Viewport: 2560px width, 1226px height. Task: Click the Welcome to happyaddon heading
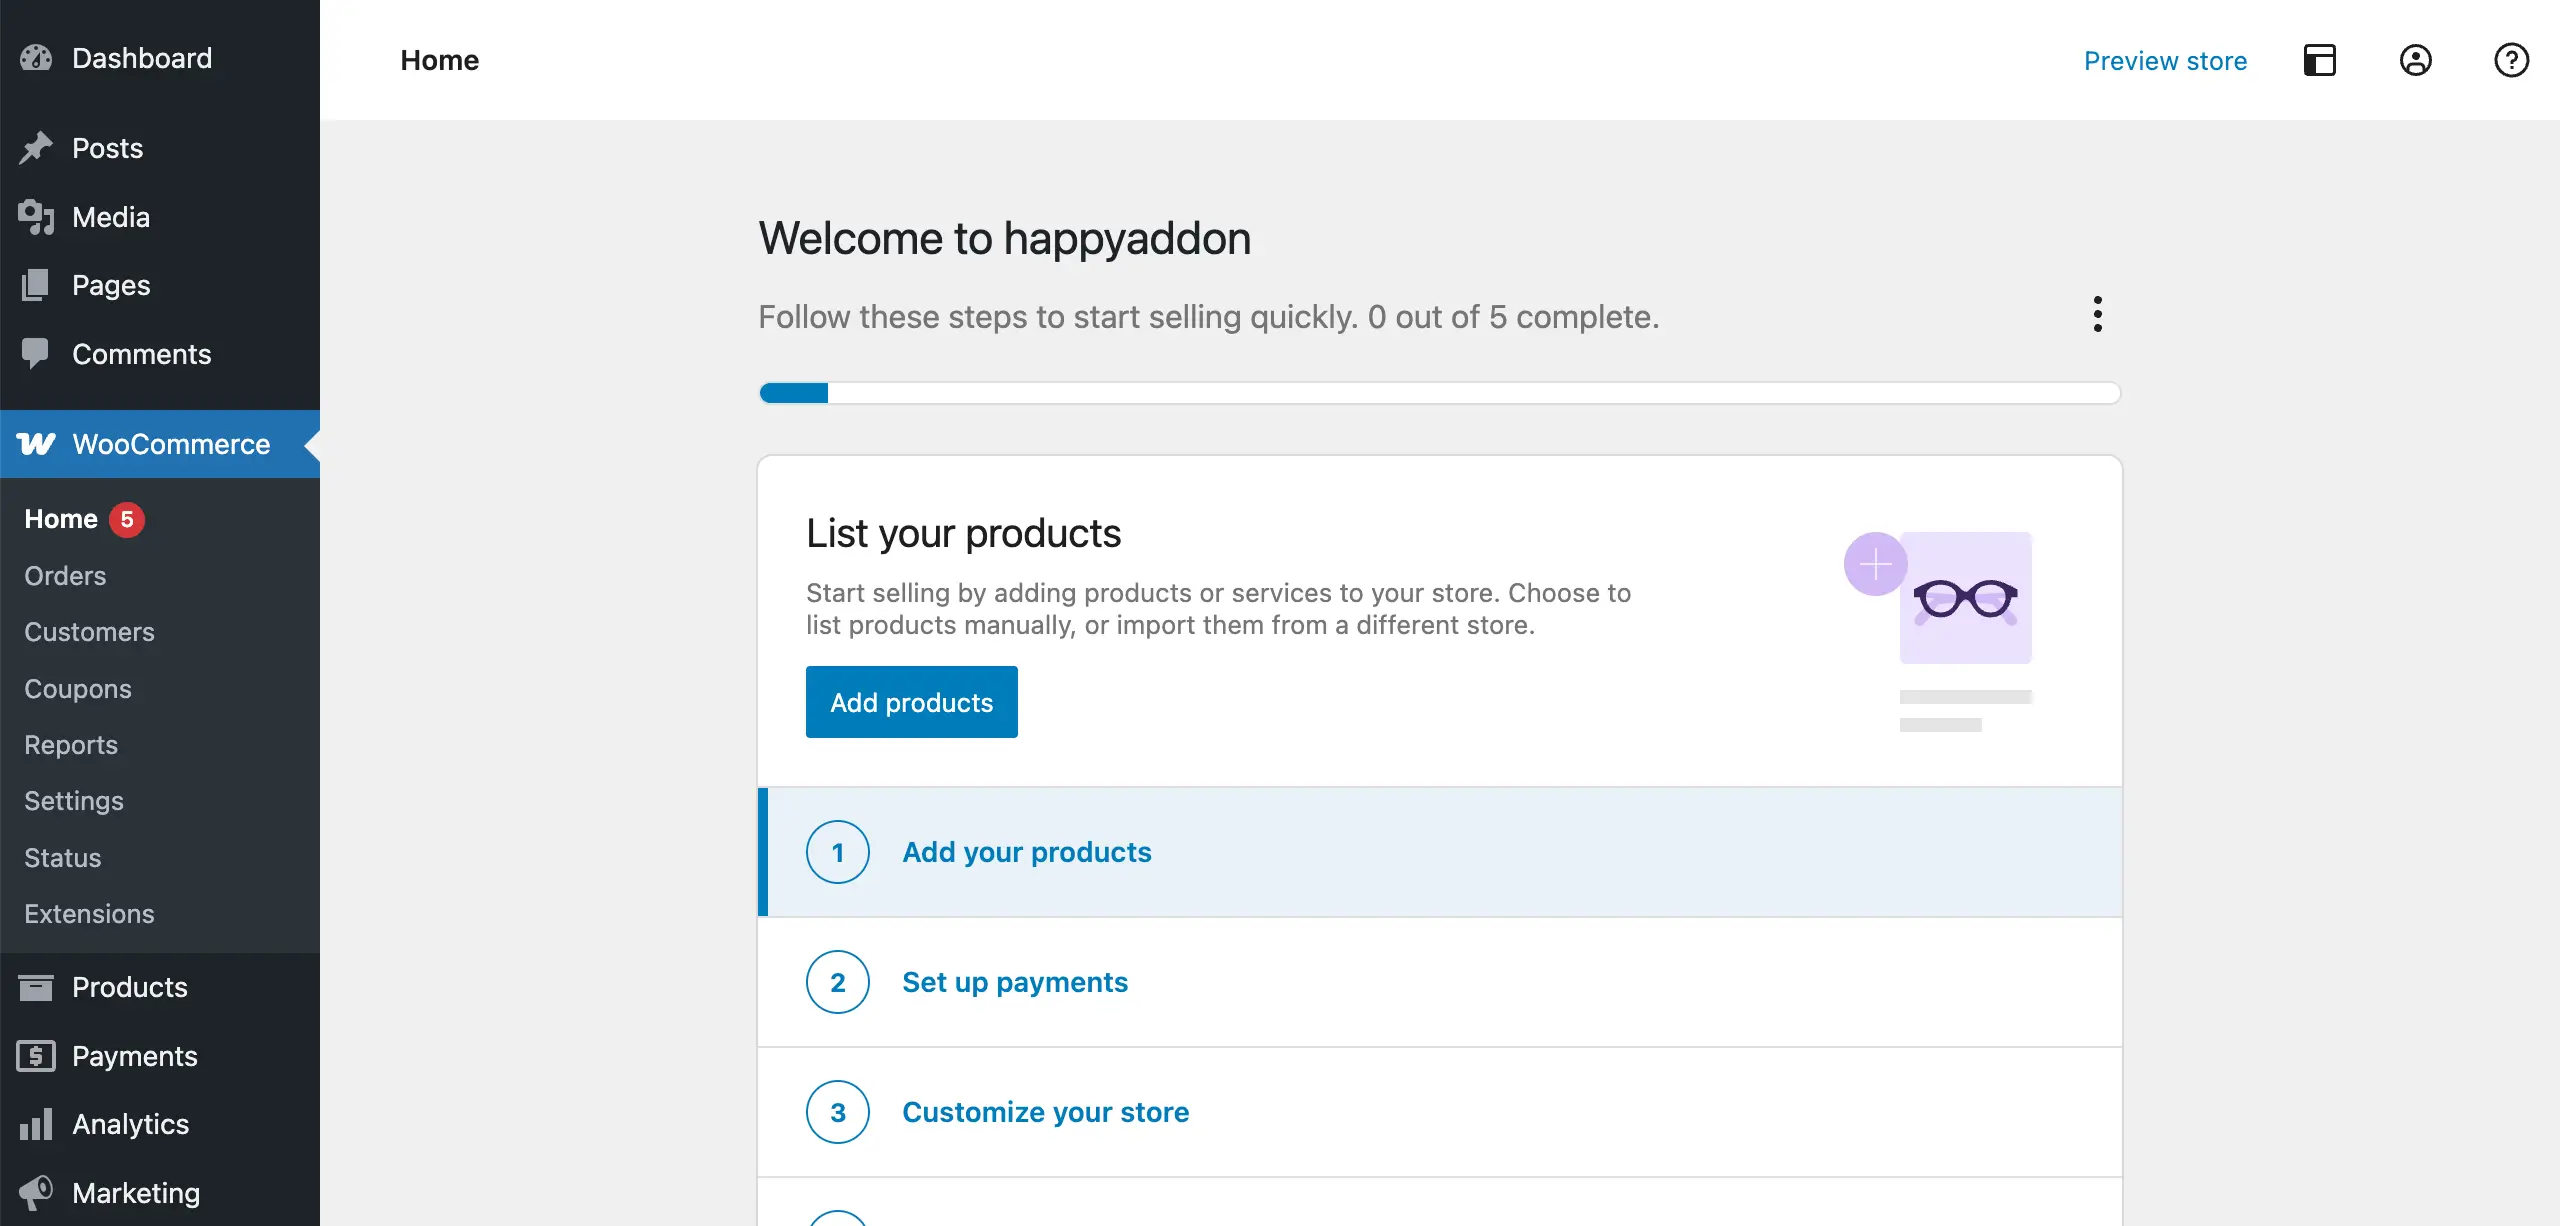[1005, 239]
